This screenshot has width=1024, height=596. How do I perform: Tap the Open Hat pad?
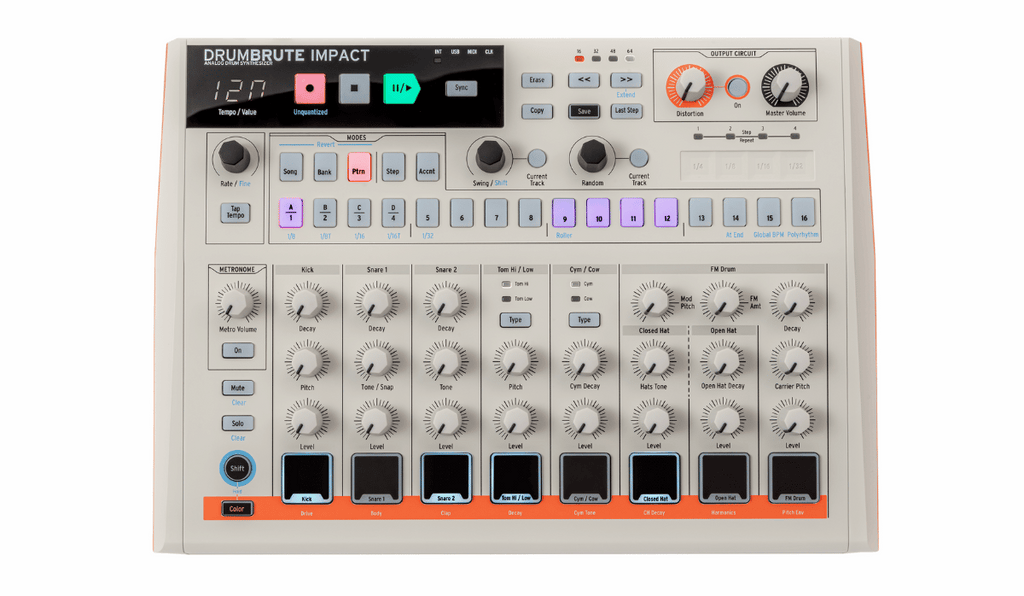[x=724, y=478]
